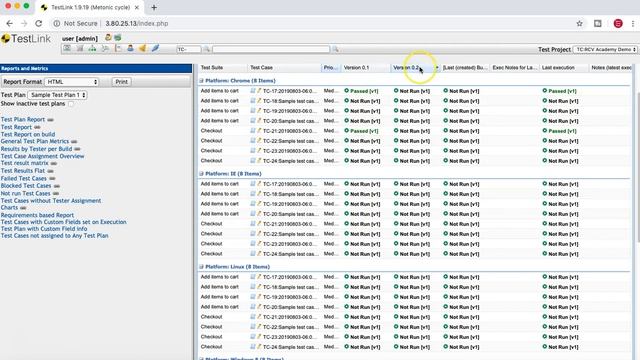Image resolution: width=640 pixels, height=360 pixels.
Task: Open user settings icon beside user [admin]
Action: point(108,38)
